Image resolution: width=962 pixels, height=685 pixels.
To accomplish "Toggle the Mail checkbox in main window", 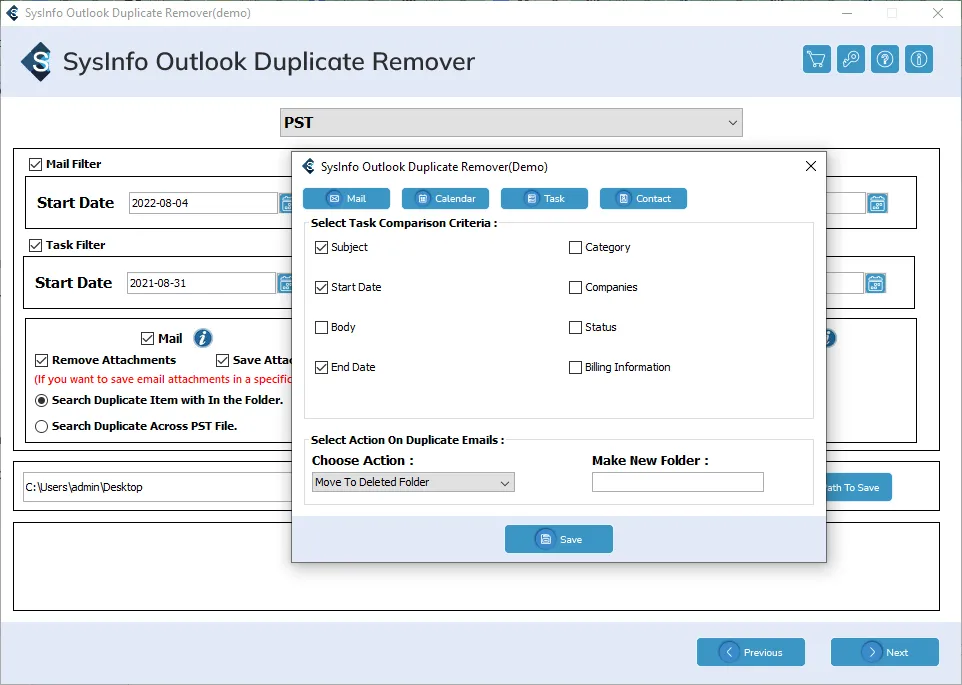I will click(x=147, y=339).
